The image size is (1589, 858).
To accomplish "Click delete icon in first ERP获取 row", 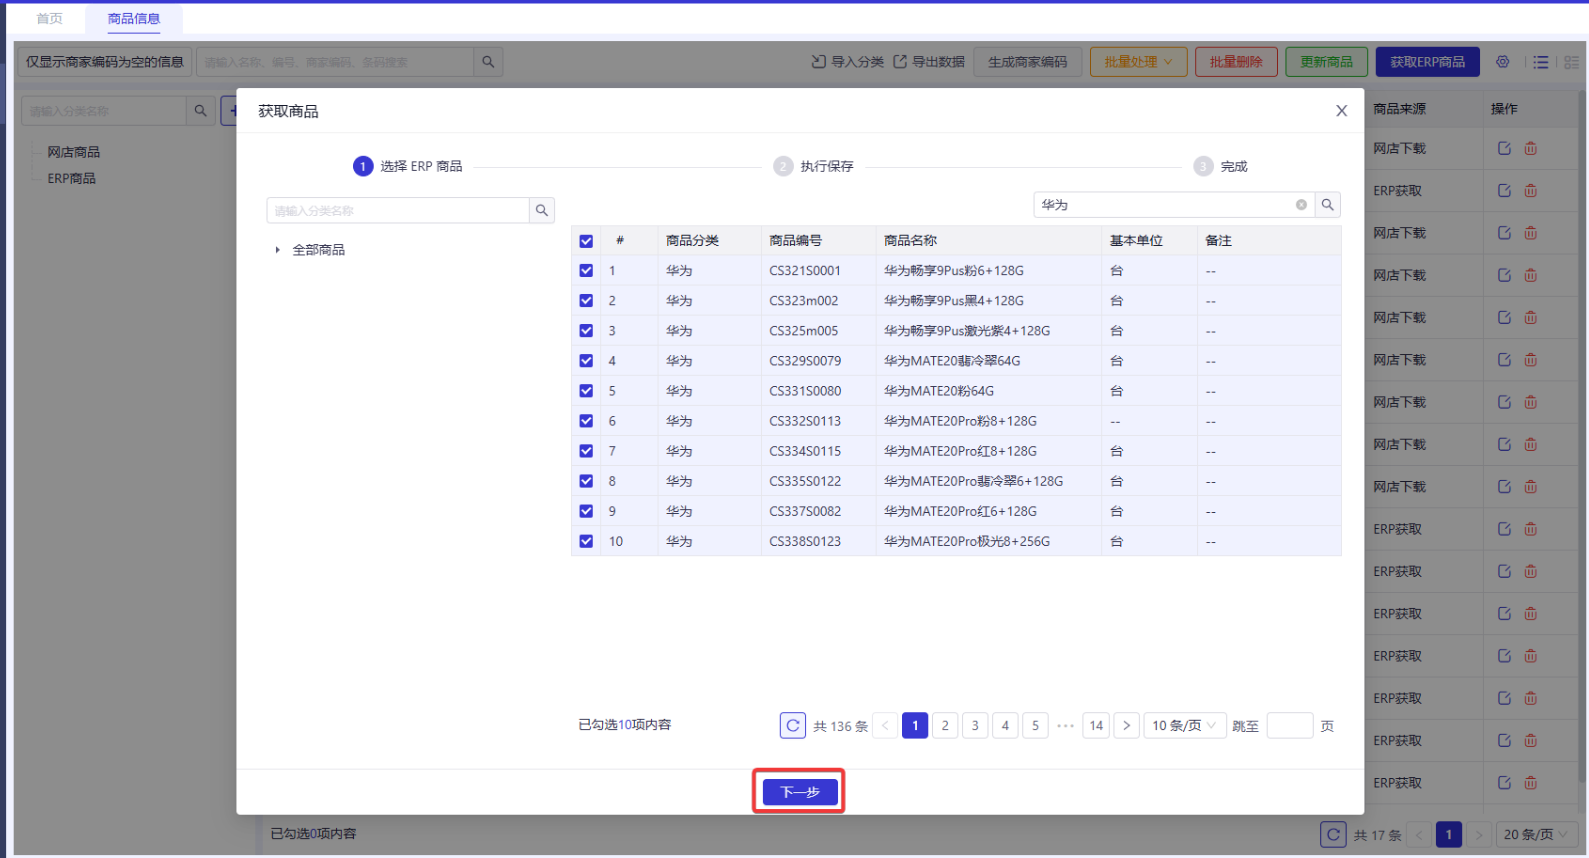I will click(x=1530, y=190).
